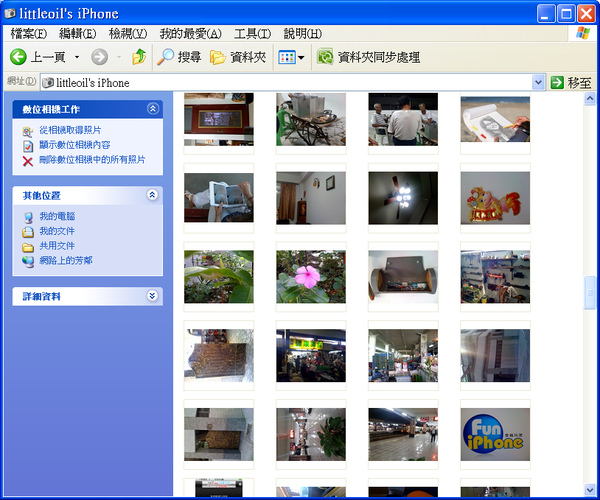Click the Windows flag logo
The width and height of the screenshot is (600, 500).
point(582,33)
